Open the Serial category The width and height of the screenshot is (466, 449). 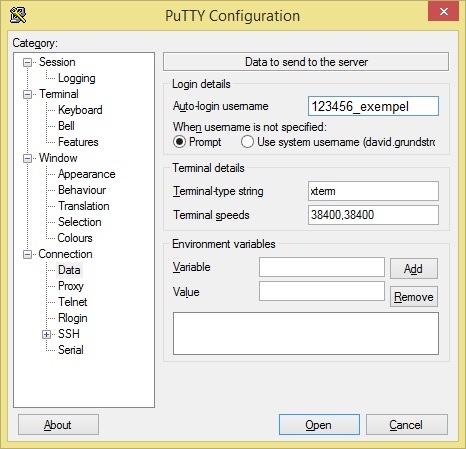click(x=71, y=350)
